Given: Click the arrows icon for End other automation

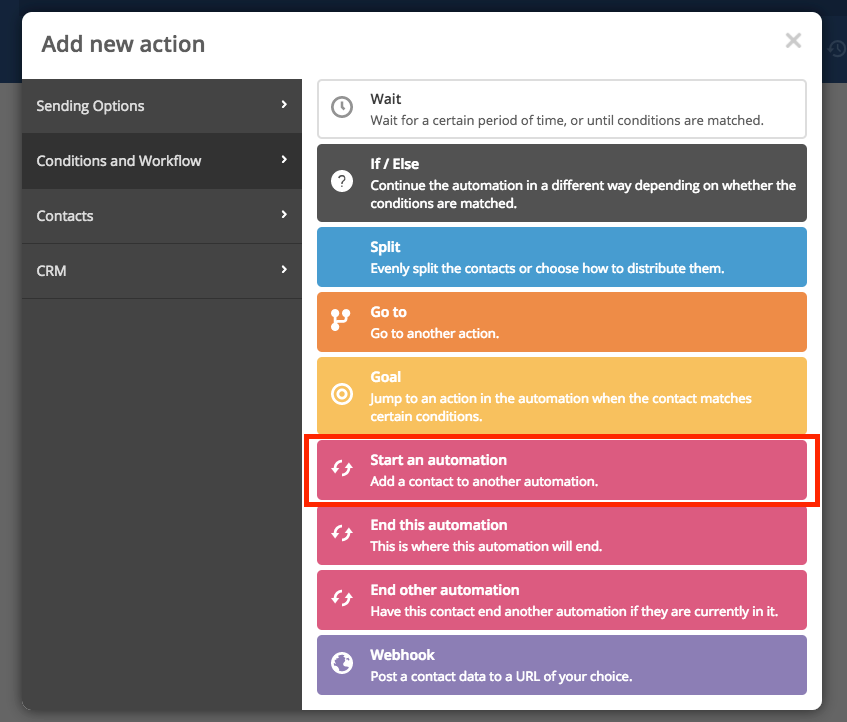Looking at the screenshot, I should pyautogui.click(x=342, y=599).
